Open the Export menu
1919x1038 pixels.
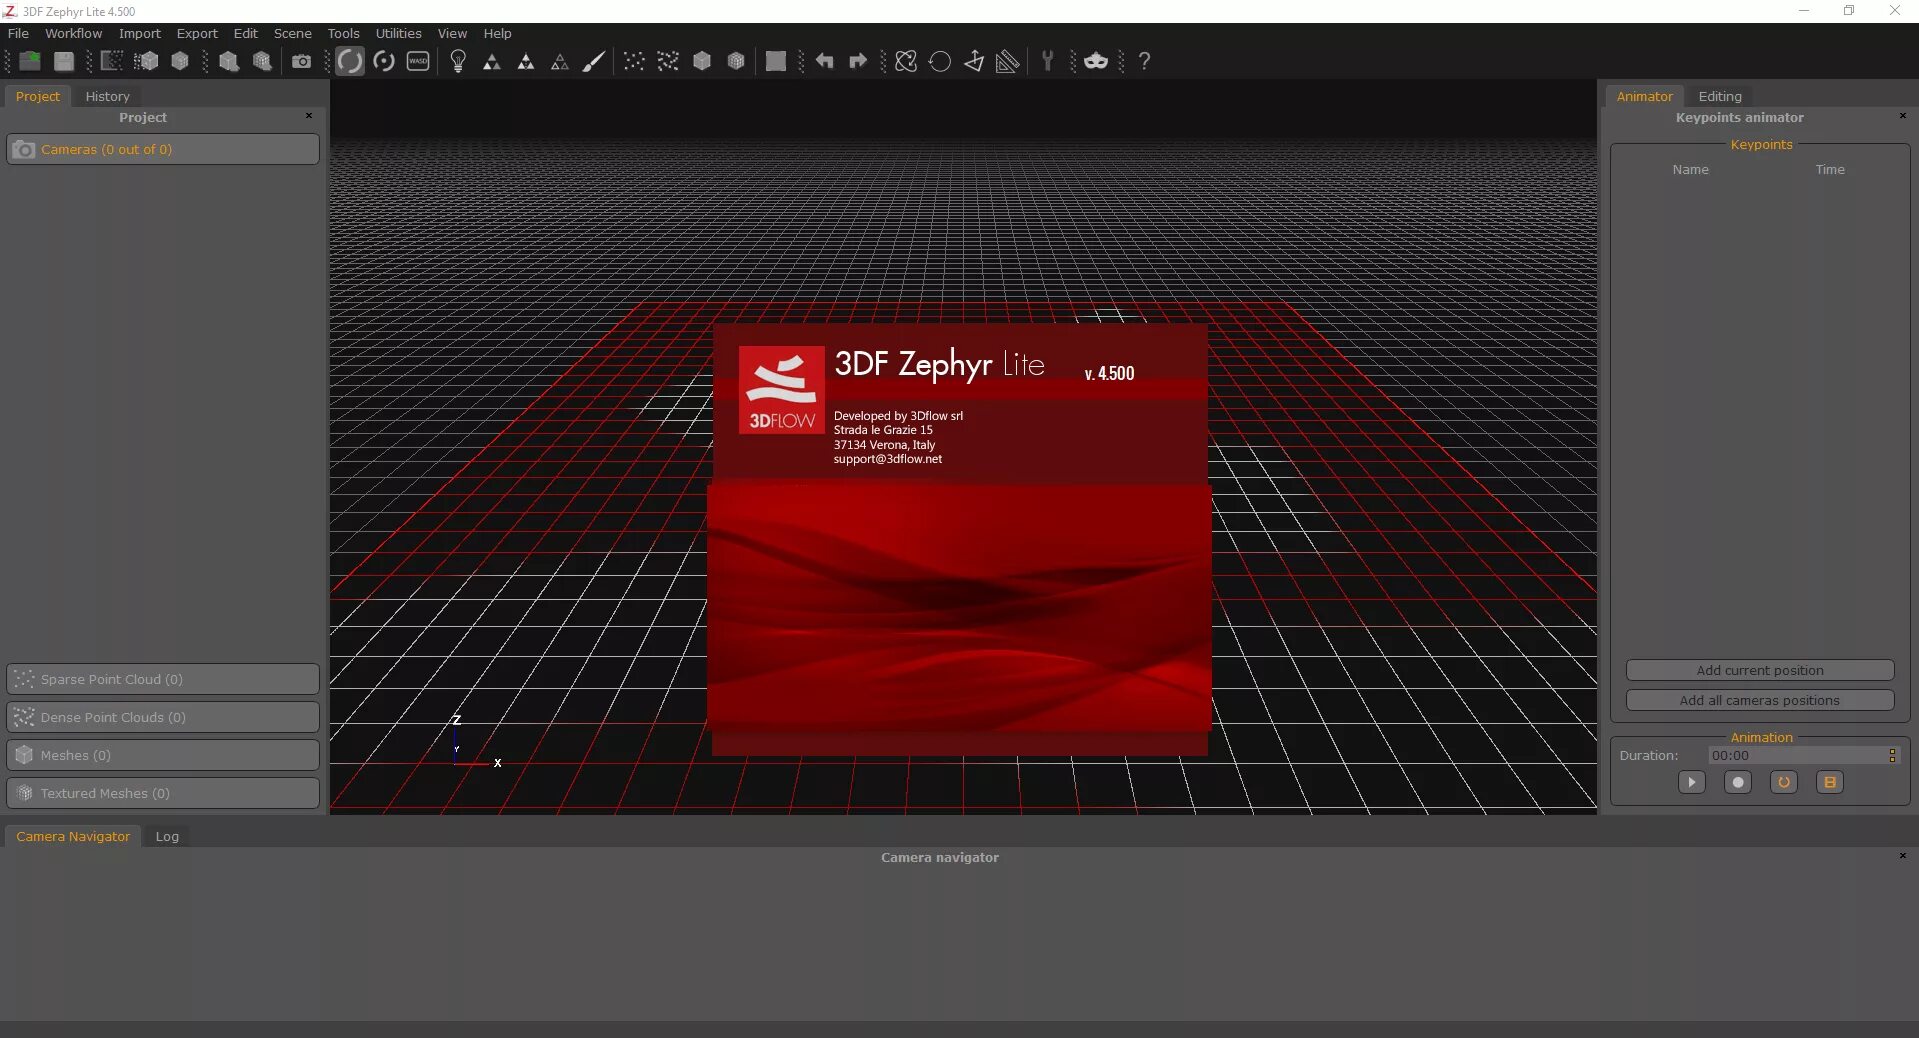click(197, 33)
